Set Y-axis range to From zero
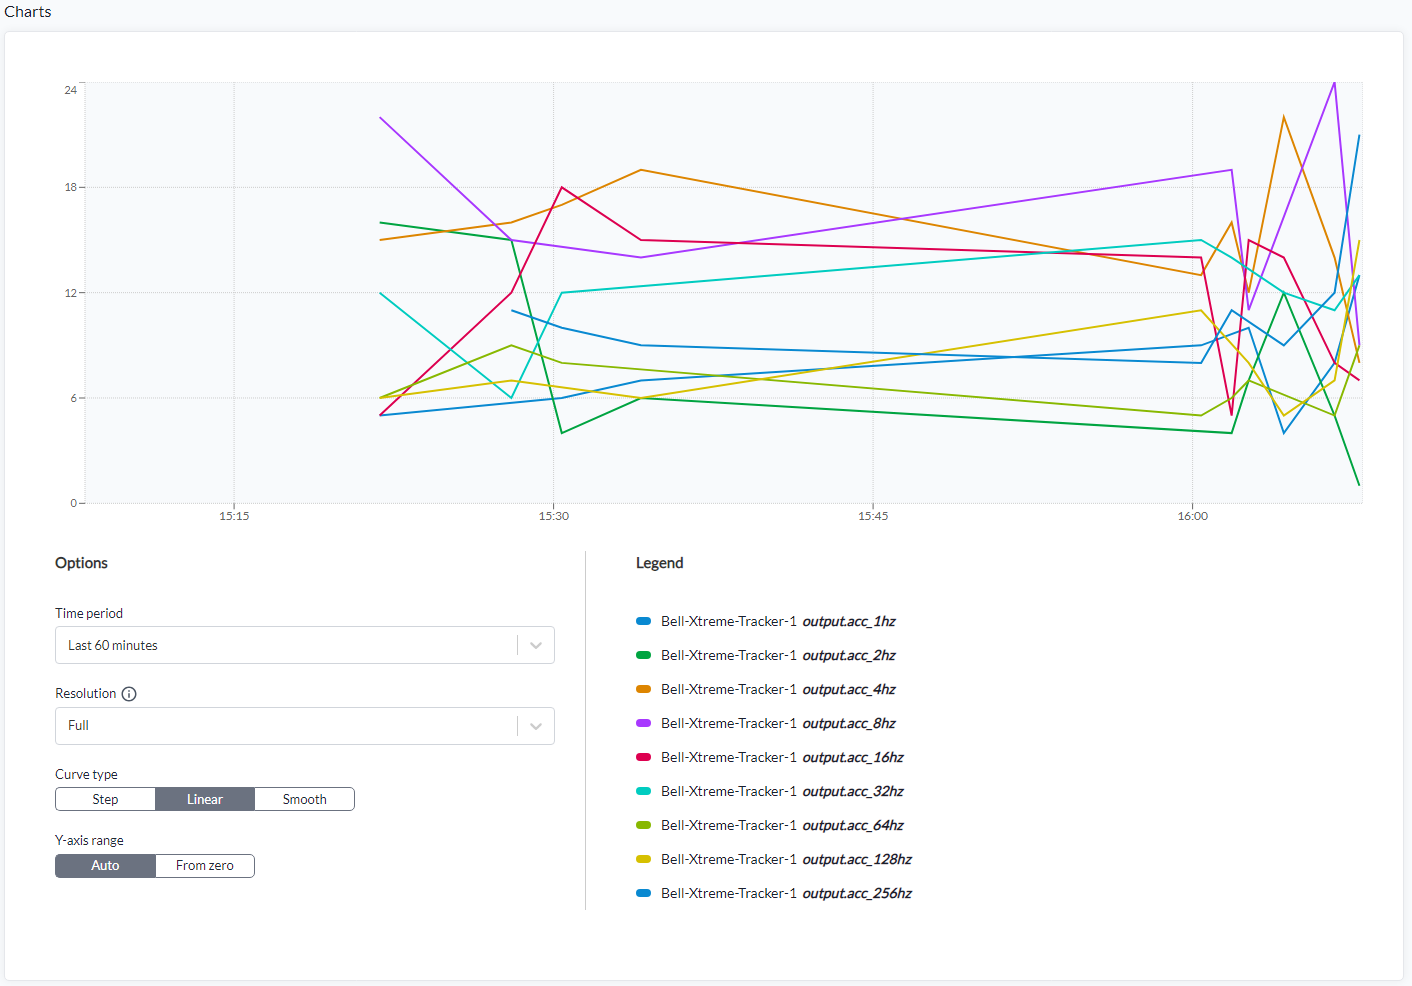 [205, 866]
